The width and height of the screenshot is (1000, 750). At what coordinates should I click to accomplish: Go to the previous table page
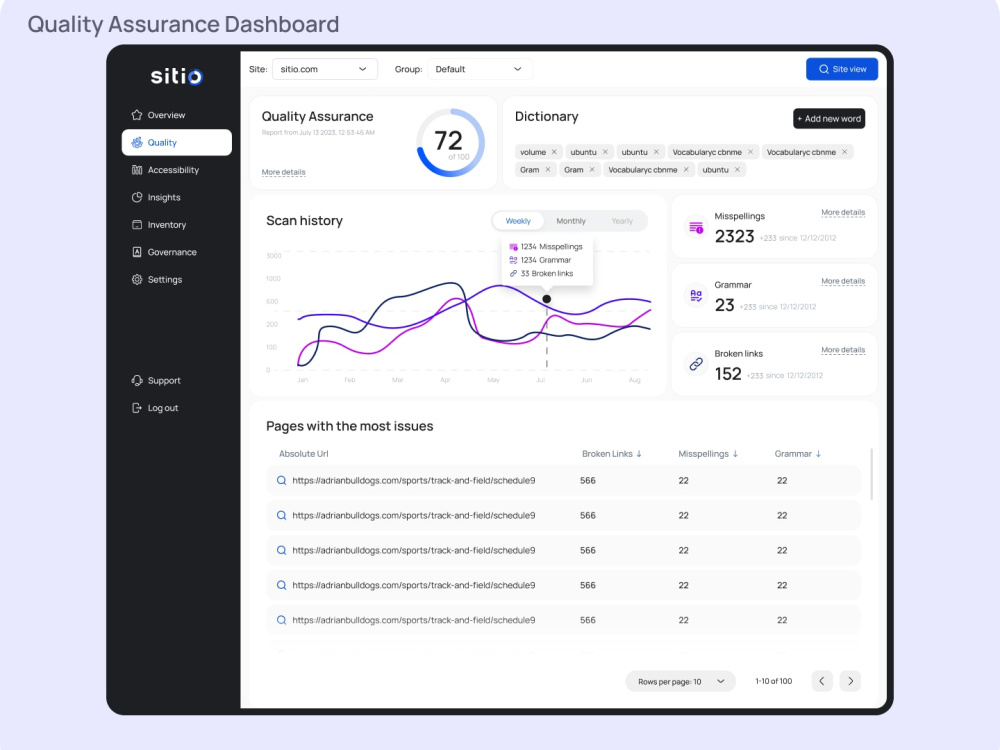(822, 681)
